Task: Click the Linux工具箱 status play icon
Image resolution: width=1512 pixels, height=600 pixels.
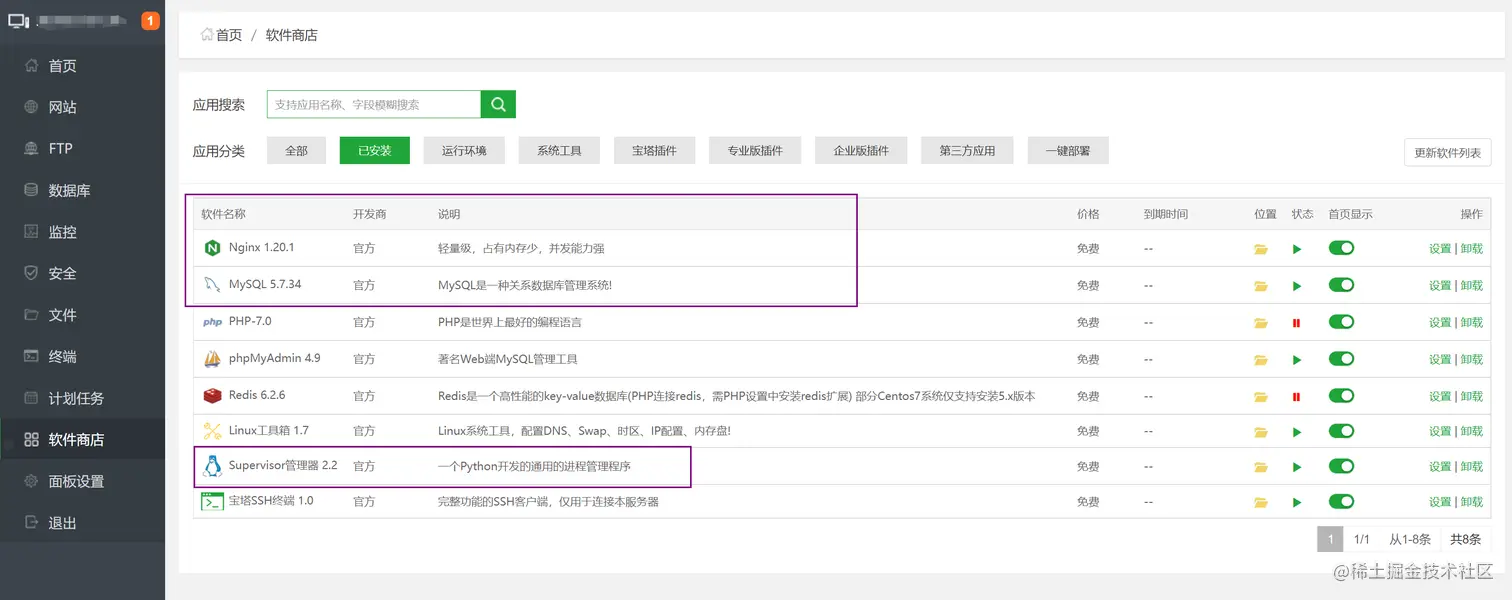Action: pyautogui.click(x=1297, y=432)
